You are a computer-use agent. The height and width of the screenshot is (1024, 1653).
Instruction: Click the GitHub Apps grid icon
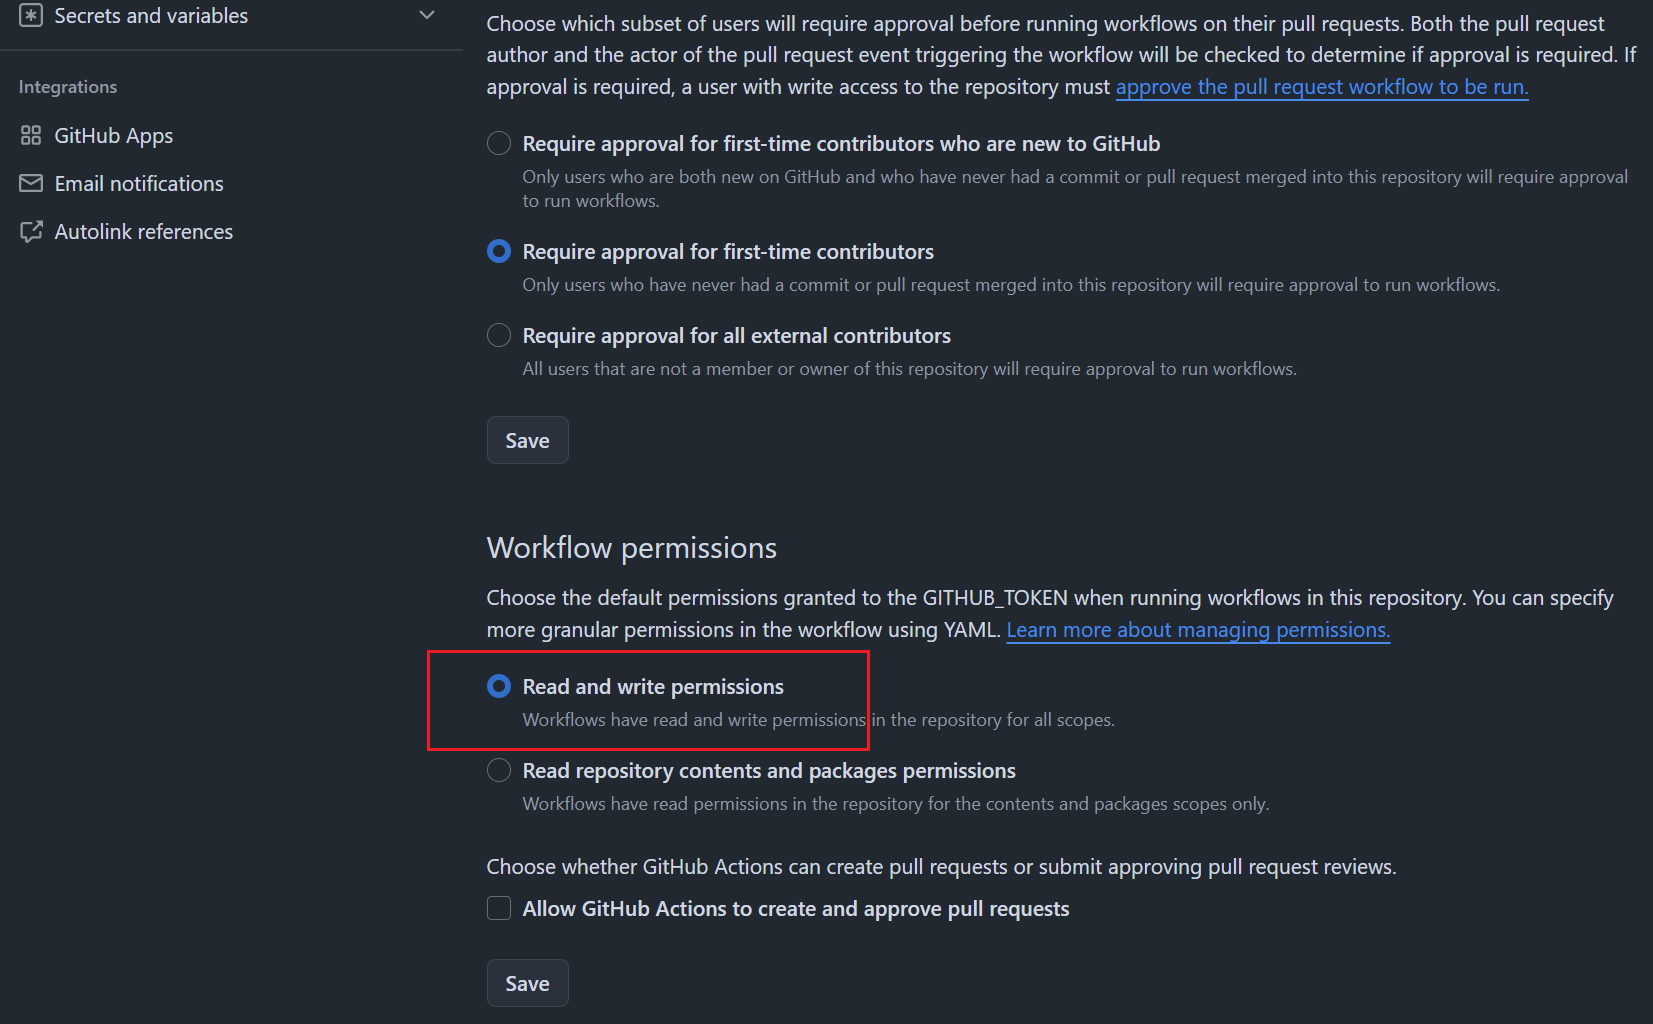31,136
